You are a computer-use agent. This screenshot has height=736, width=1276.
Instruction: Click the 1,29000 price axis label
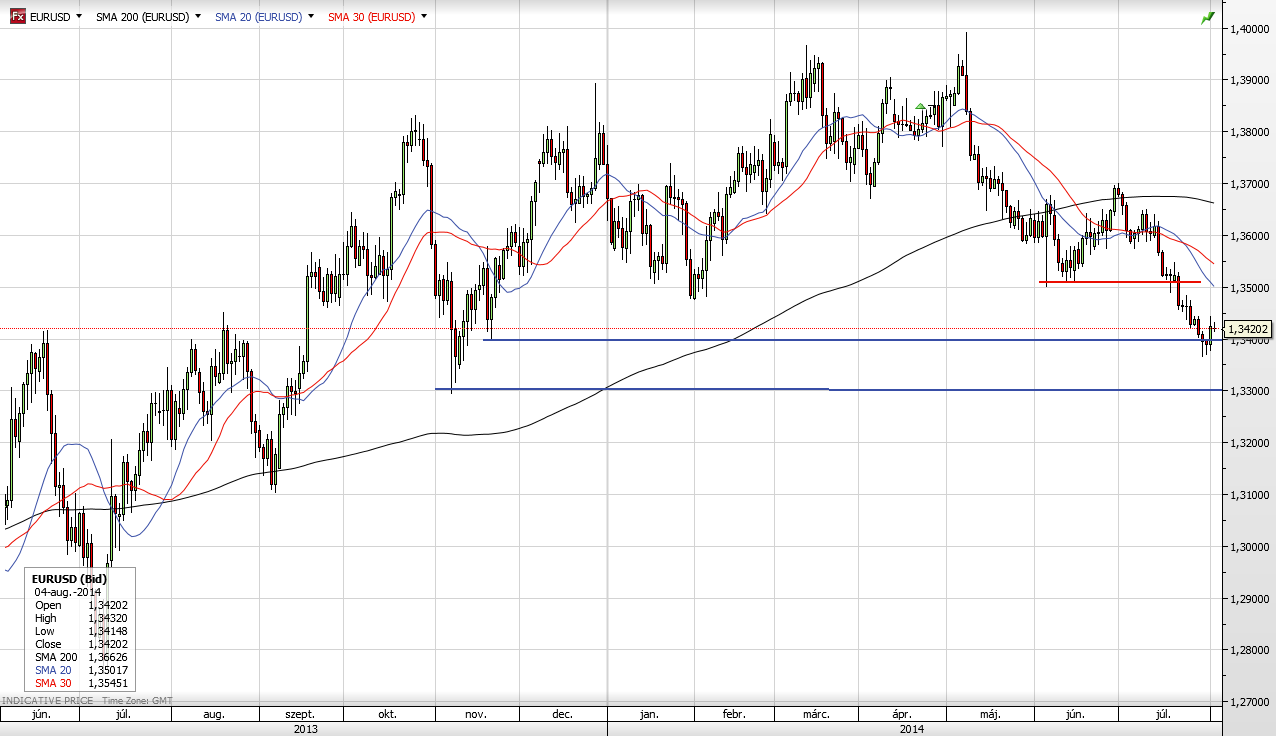pos(1250,599)
